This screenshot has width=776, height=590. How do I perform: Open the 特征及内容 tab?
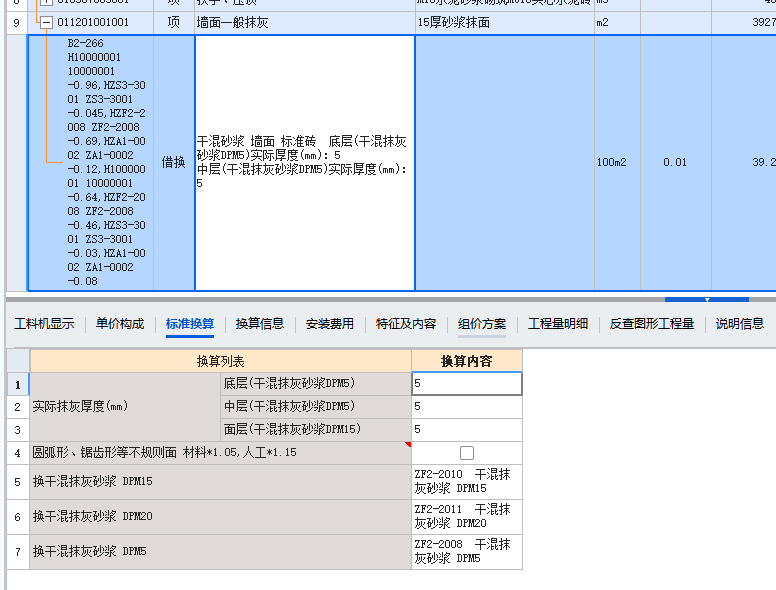[406, 324]
